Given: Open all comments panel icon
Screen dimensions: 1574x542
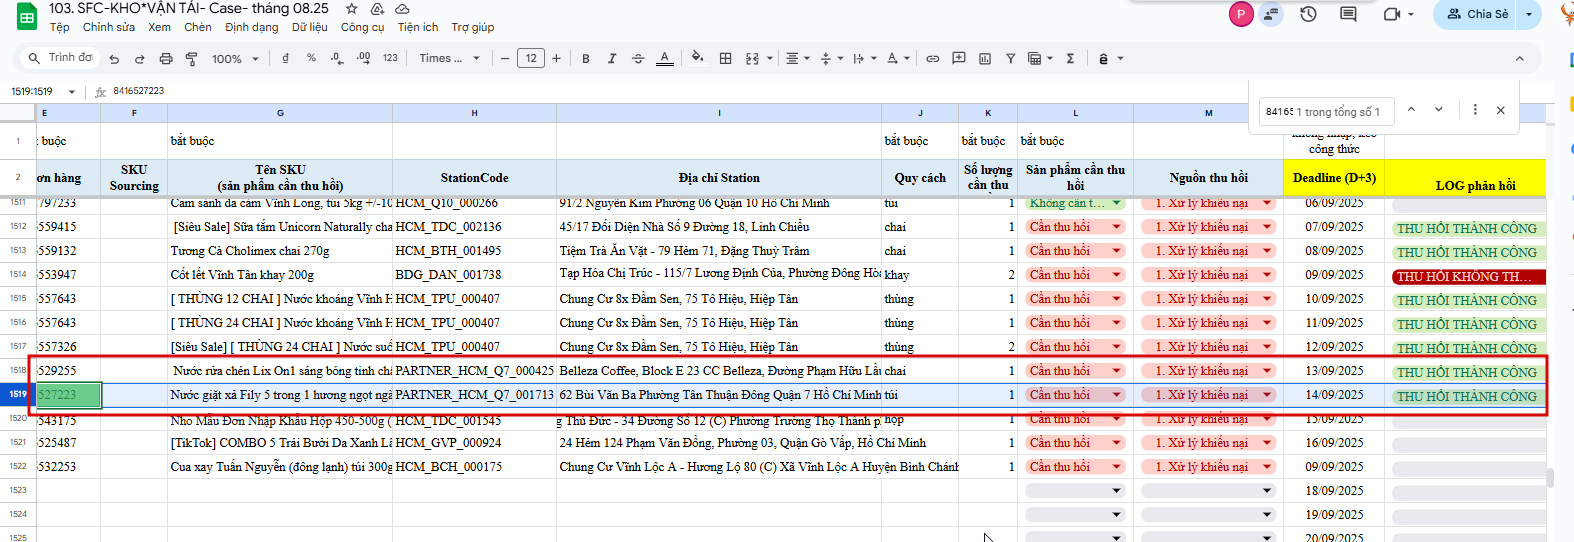Looking at the screenshot, I should click(x=1348, y=14).
